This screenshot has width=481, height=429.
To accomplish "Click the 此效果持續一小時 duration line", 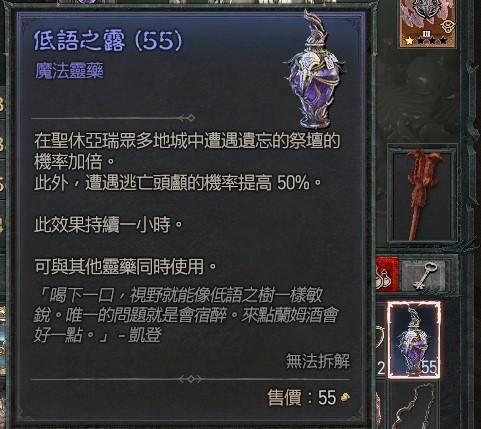I will (109, 225).
